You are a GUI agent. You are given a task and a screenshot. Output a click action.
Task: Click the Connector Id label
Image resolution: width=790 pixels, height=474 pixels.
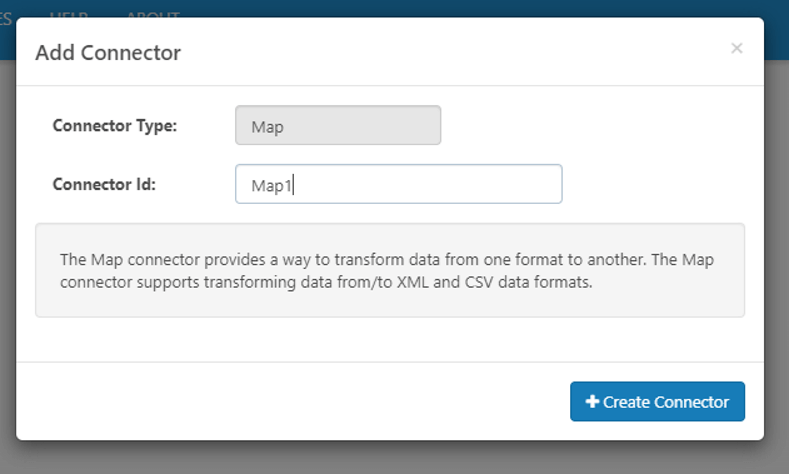pyautogui.click(x=104, y=184)
